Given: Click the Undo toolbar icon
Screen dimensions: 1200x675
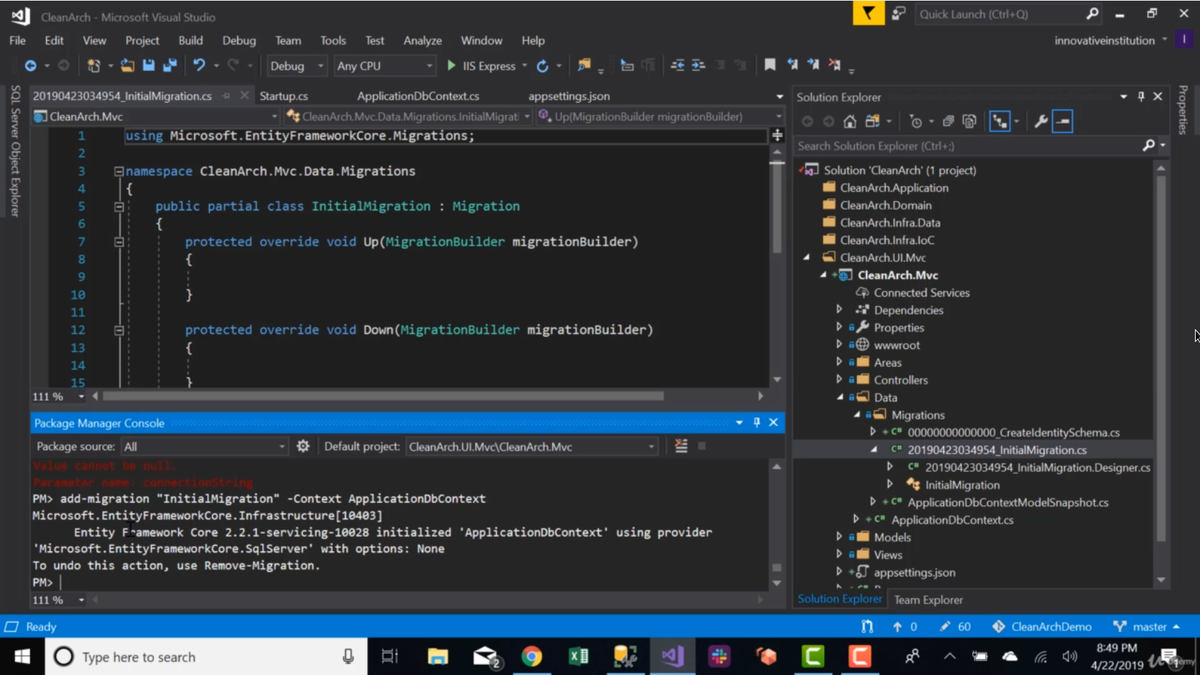Looking at the screenshot, I should [x=199, y=66].
